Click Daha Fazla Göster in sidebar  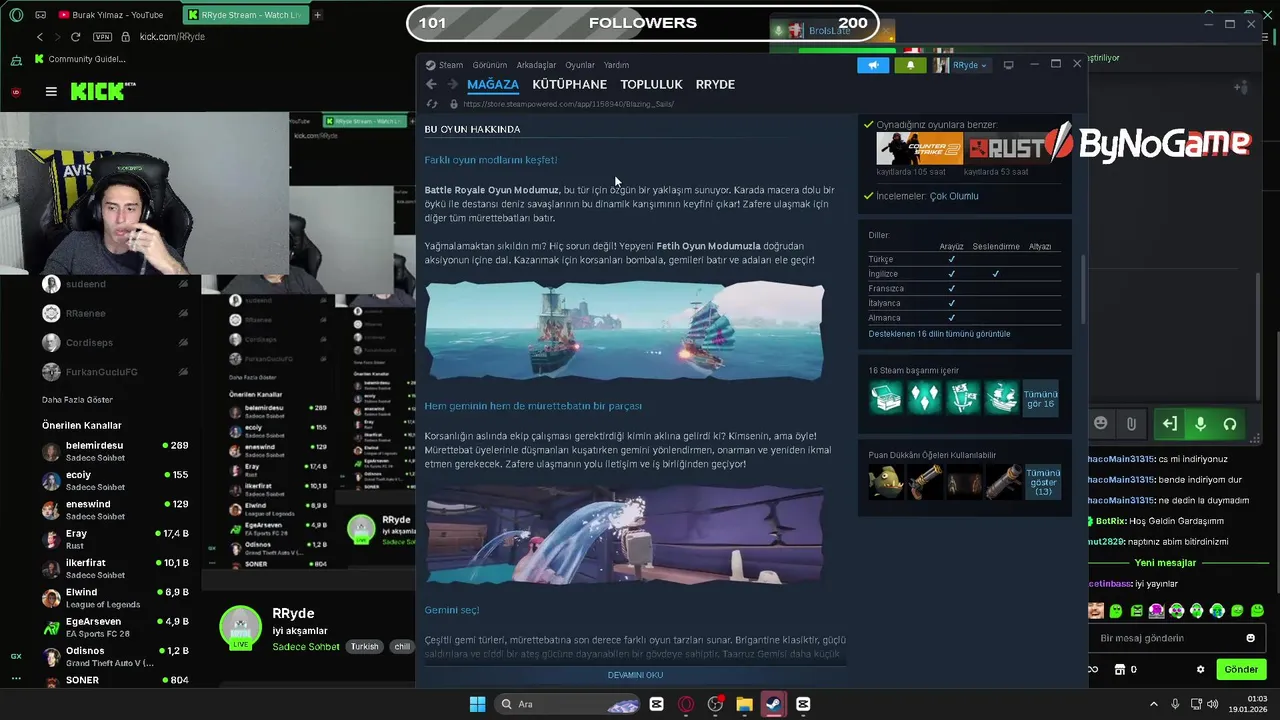[77, 400]
